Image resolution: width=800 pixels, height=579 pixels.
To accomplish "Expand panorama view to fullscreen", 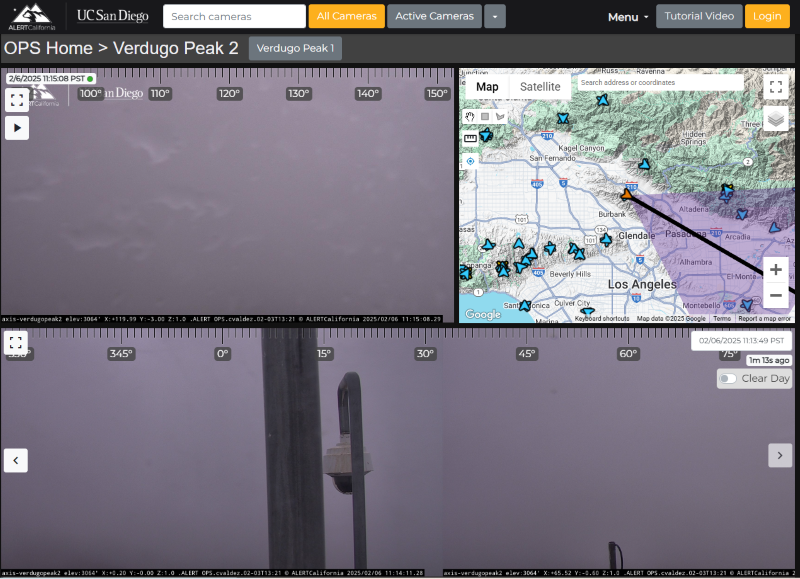I will click(x=16, y=343).
